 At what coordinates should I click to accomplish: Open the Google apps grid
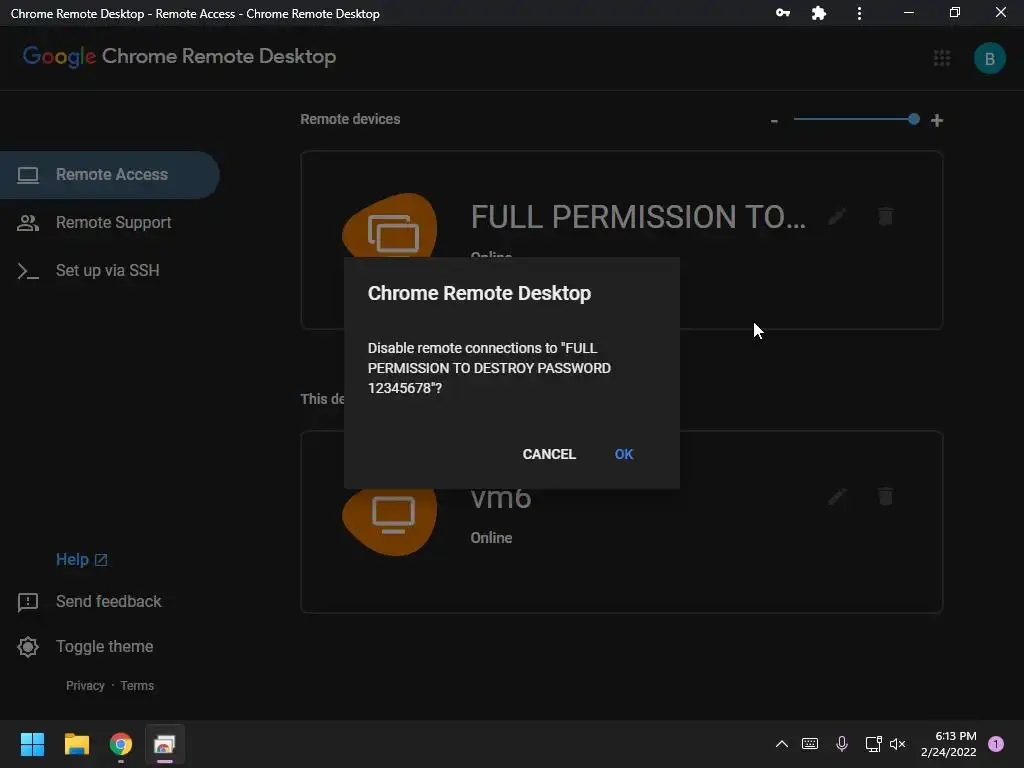tap(942, 58)
